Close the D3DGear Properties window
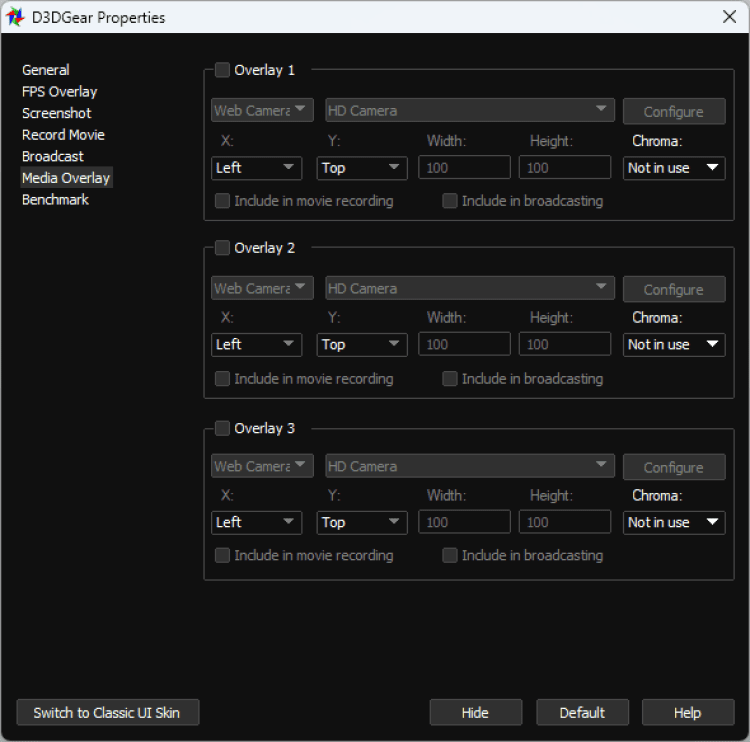The image size is (750, 742). point(729,17)
